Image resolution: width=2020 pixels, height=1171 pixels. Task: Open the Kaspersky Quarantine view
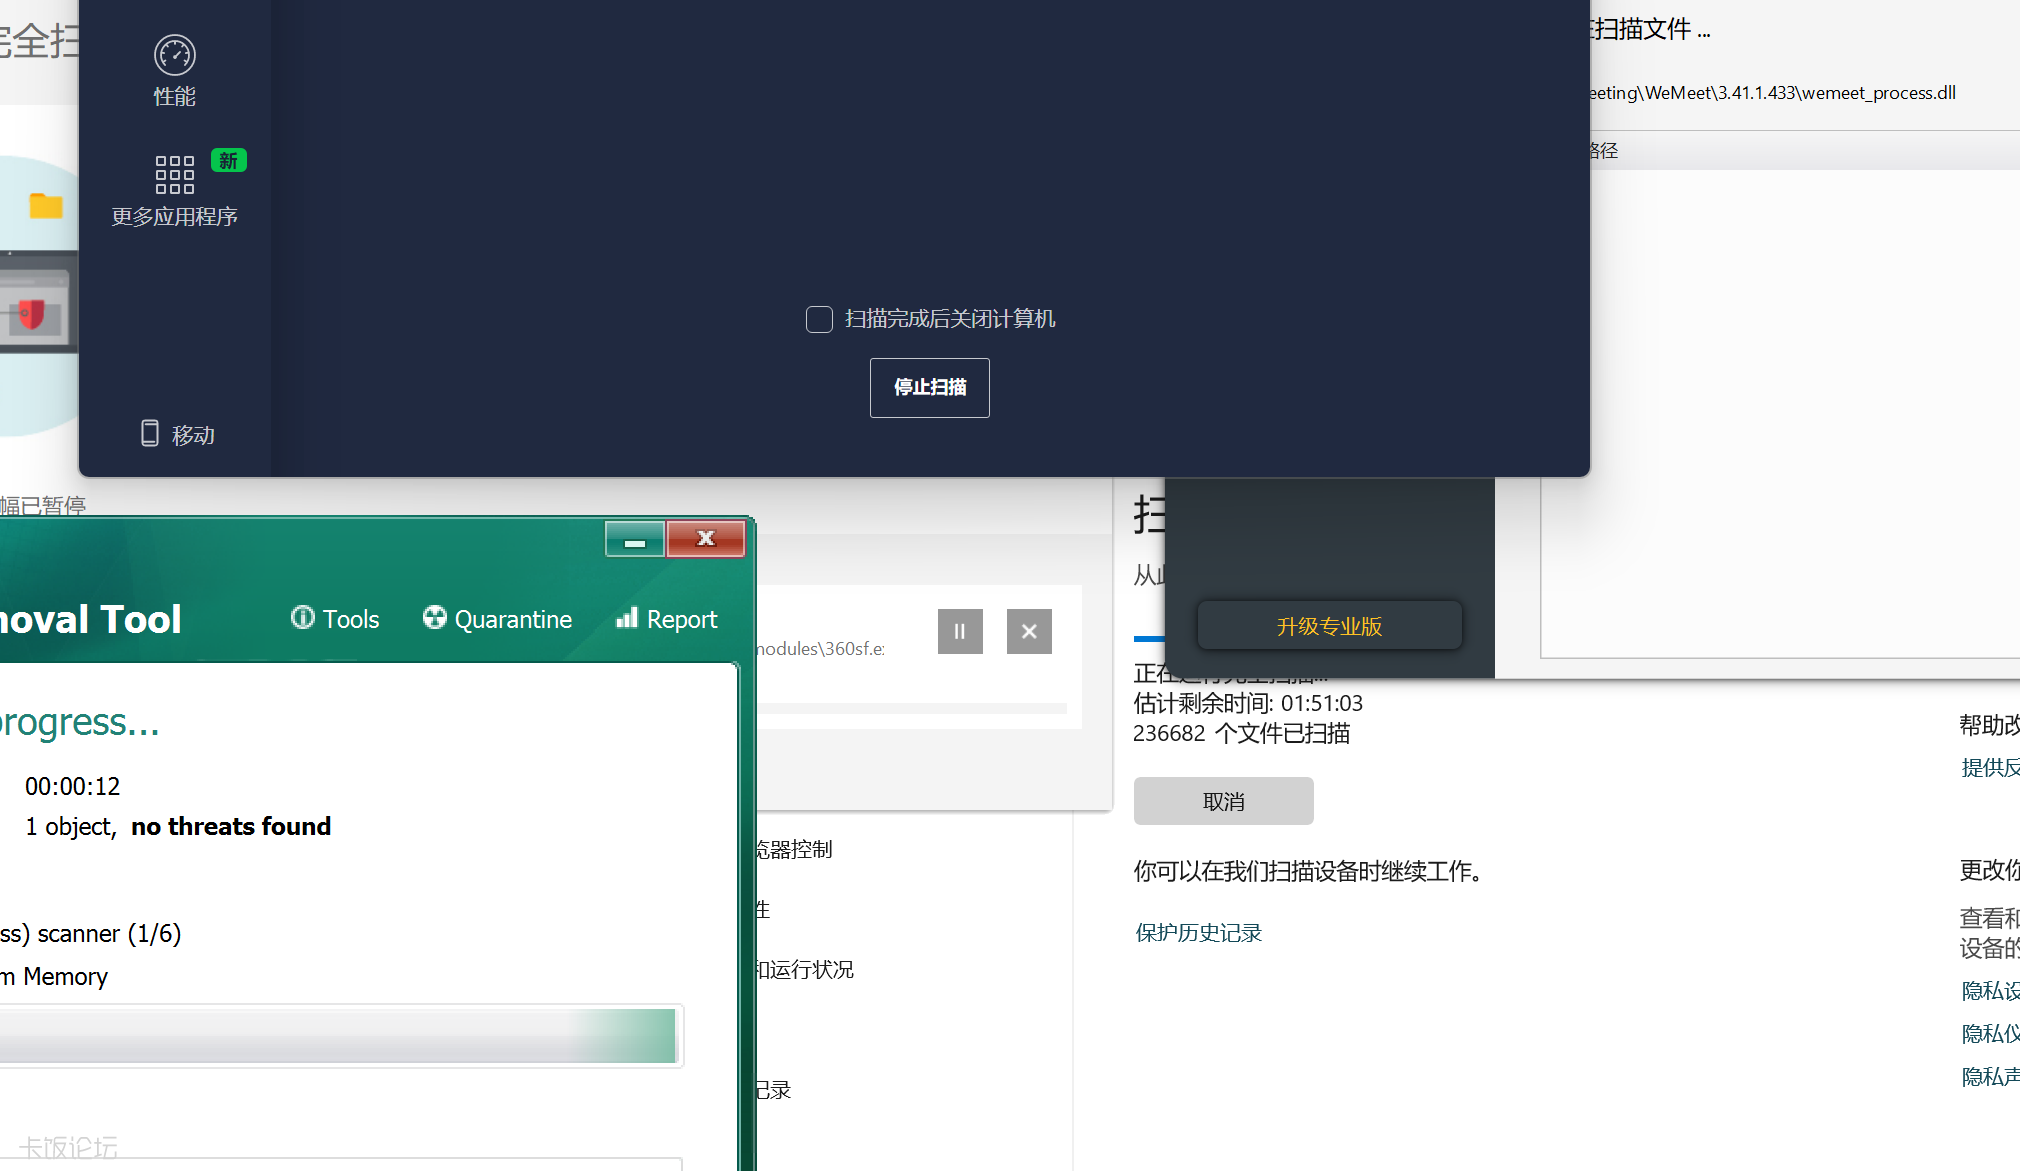tap(497, 618)
